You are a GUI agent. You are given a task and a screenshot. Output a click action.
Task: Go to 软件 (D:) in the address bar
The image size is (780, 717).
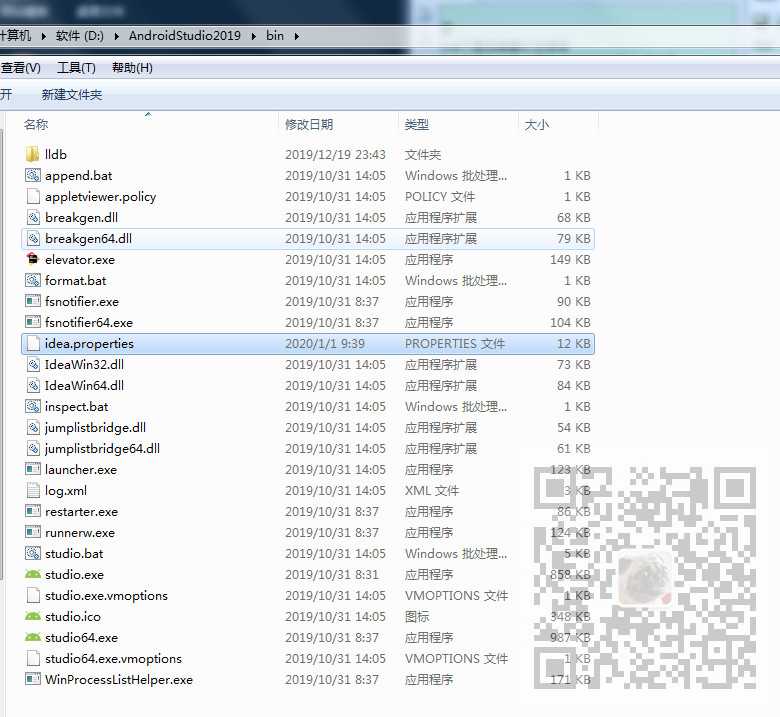click(80, 36)
